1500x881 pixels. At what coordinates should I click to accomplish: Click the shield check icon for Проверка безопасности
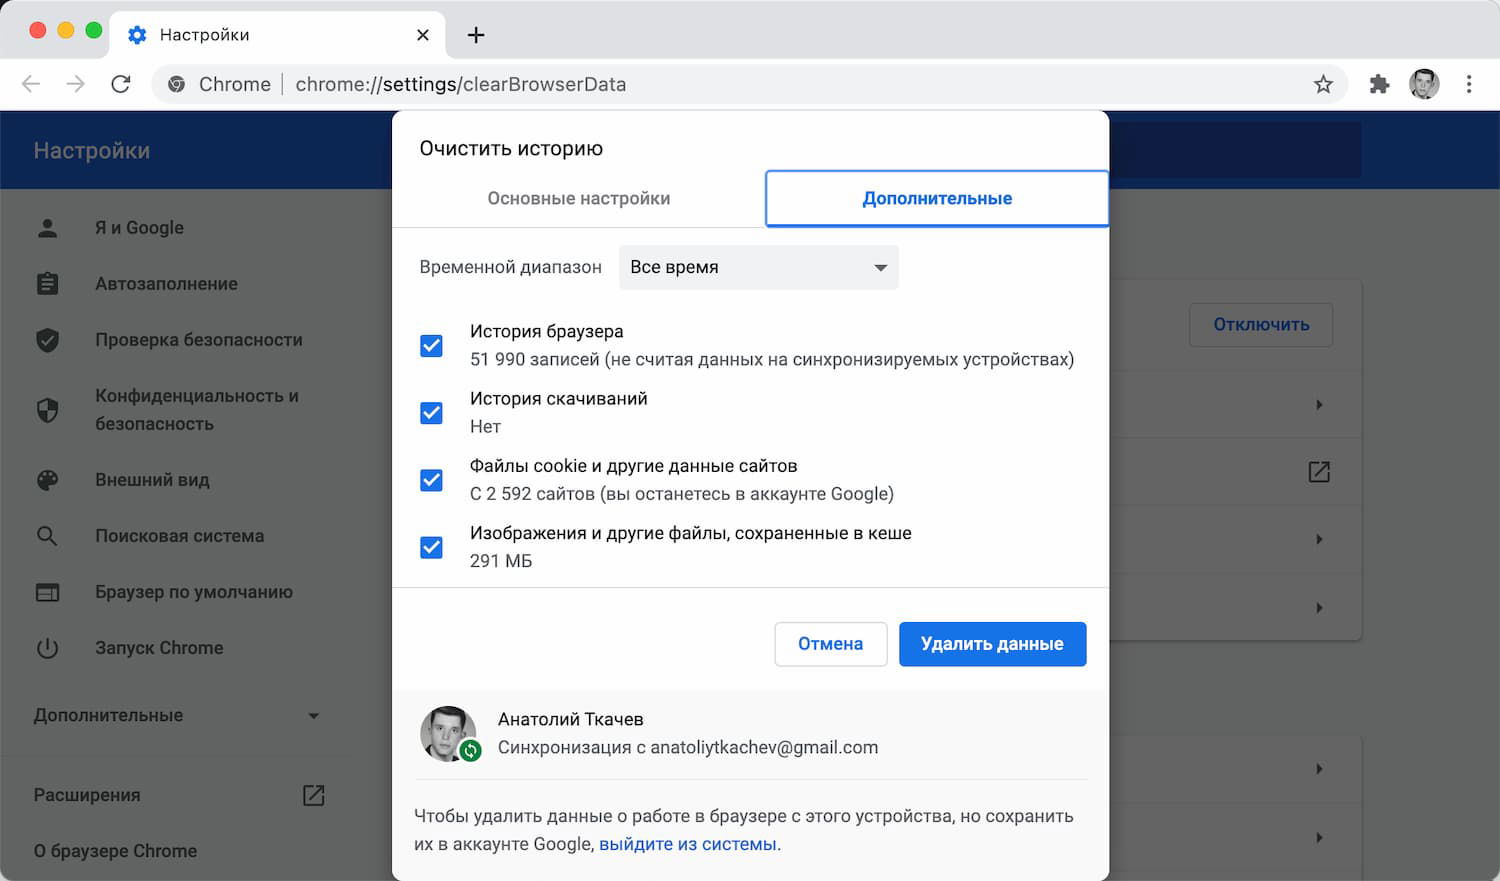click(47, 340)
